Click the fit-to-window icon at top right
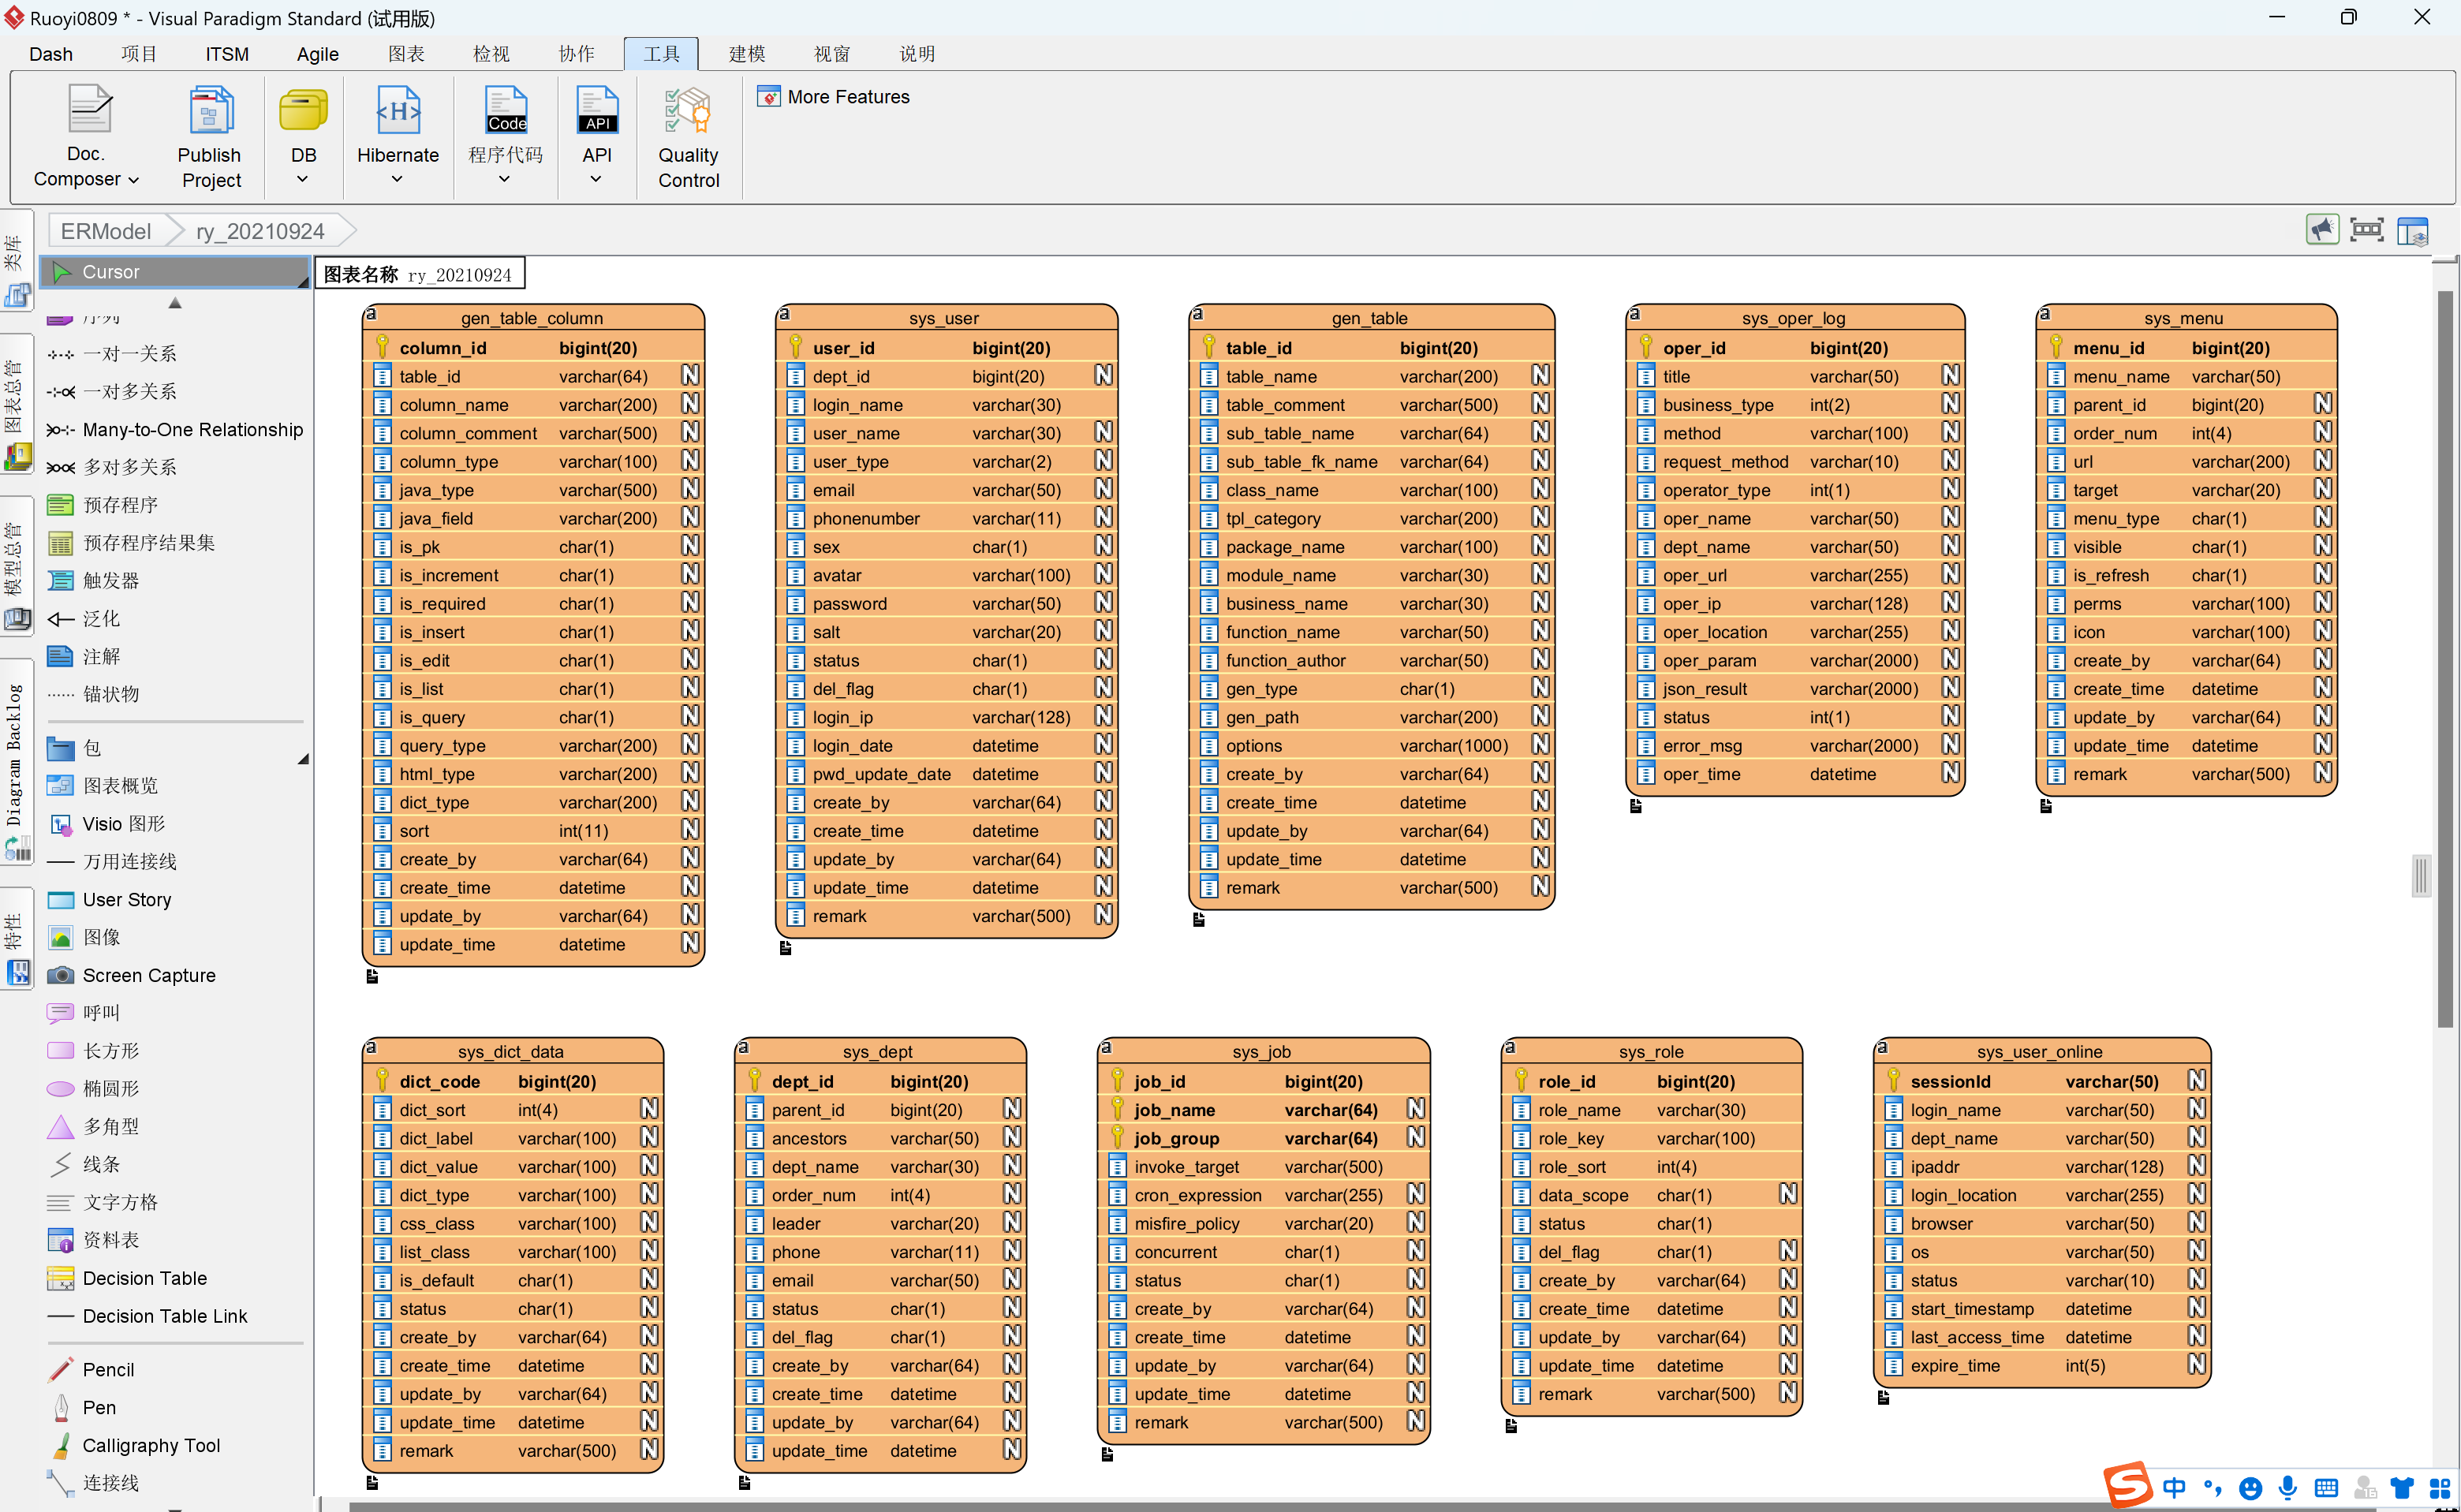 click(x=2366, y=231)
